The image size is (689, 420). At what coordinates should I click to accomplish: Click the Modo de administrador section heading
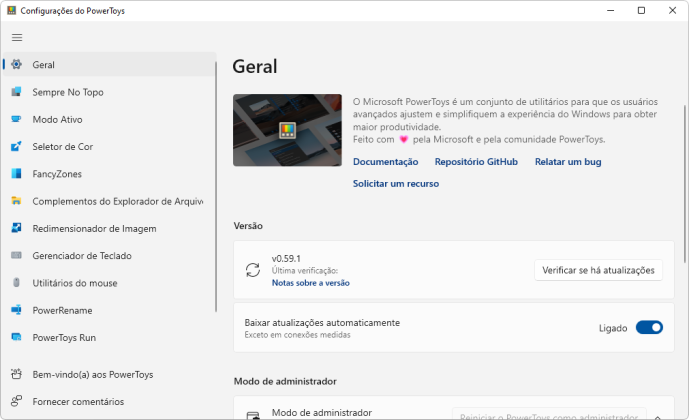coord(285,381)
